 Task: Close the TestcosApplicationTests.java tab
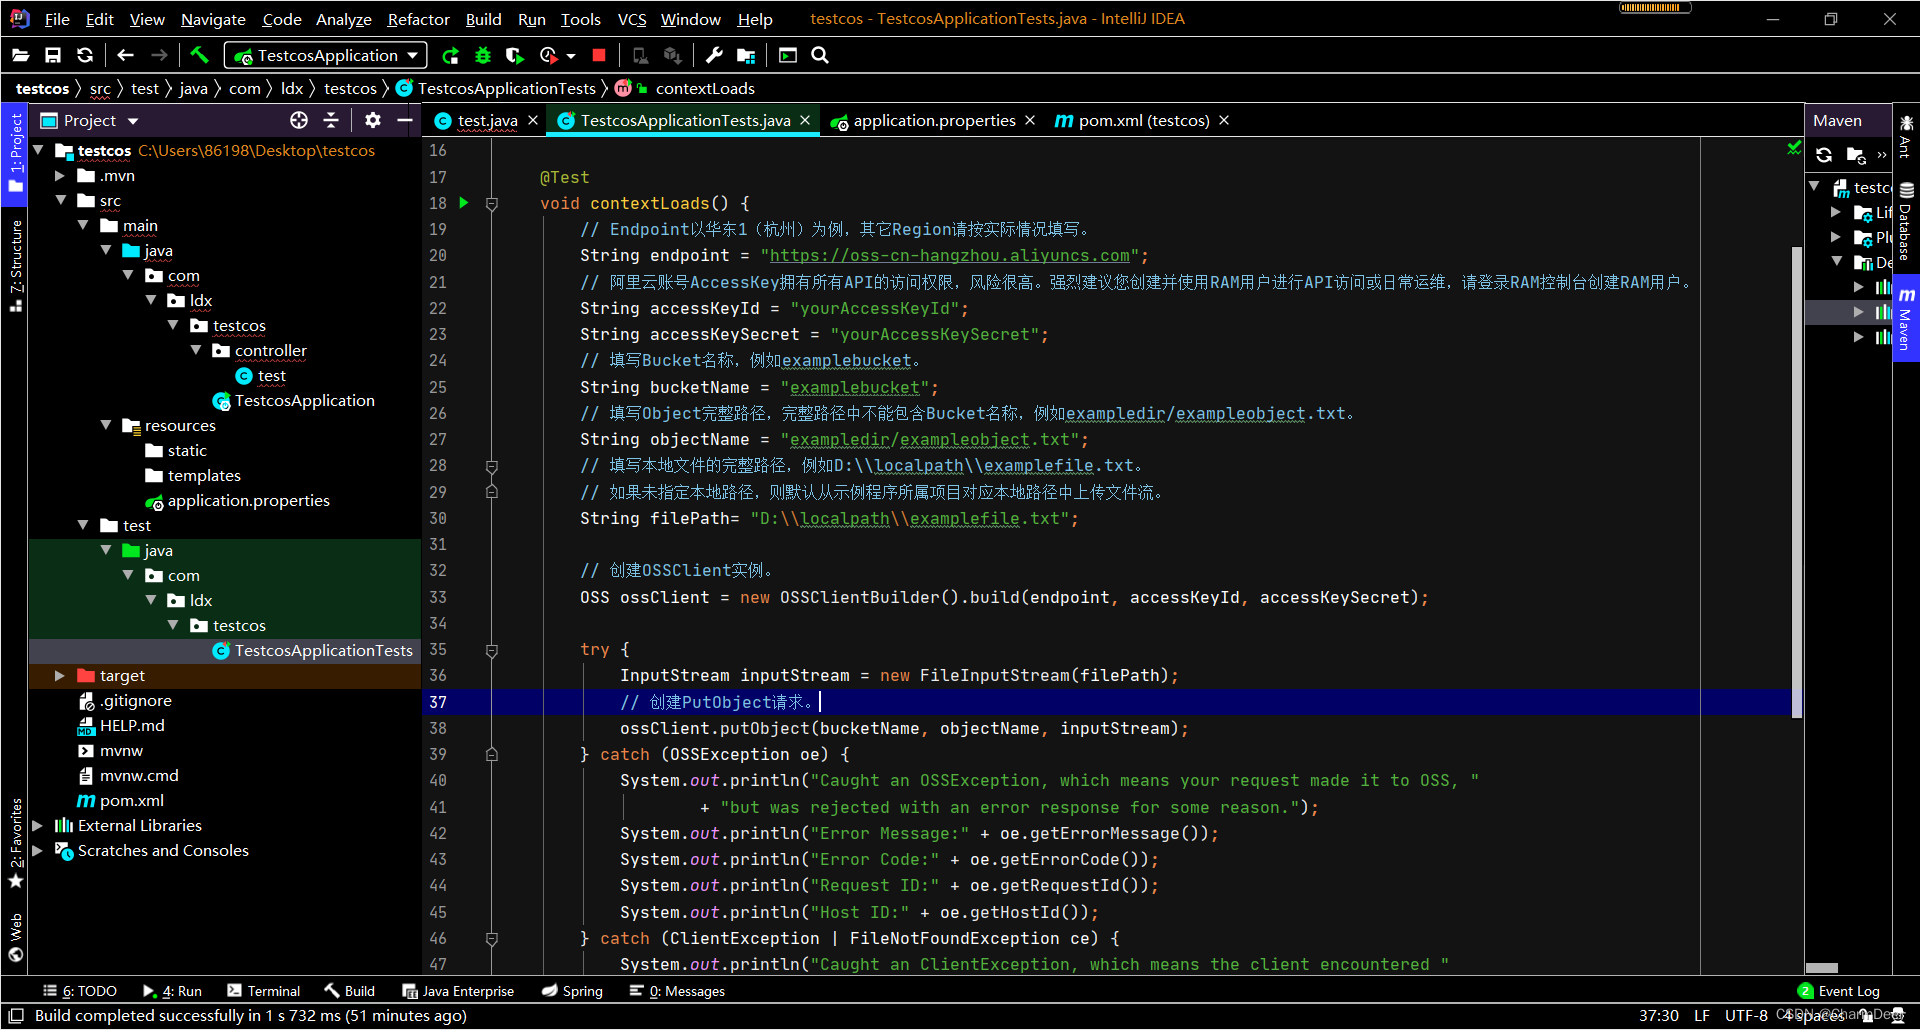tap(805, 121)
